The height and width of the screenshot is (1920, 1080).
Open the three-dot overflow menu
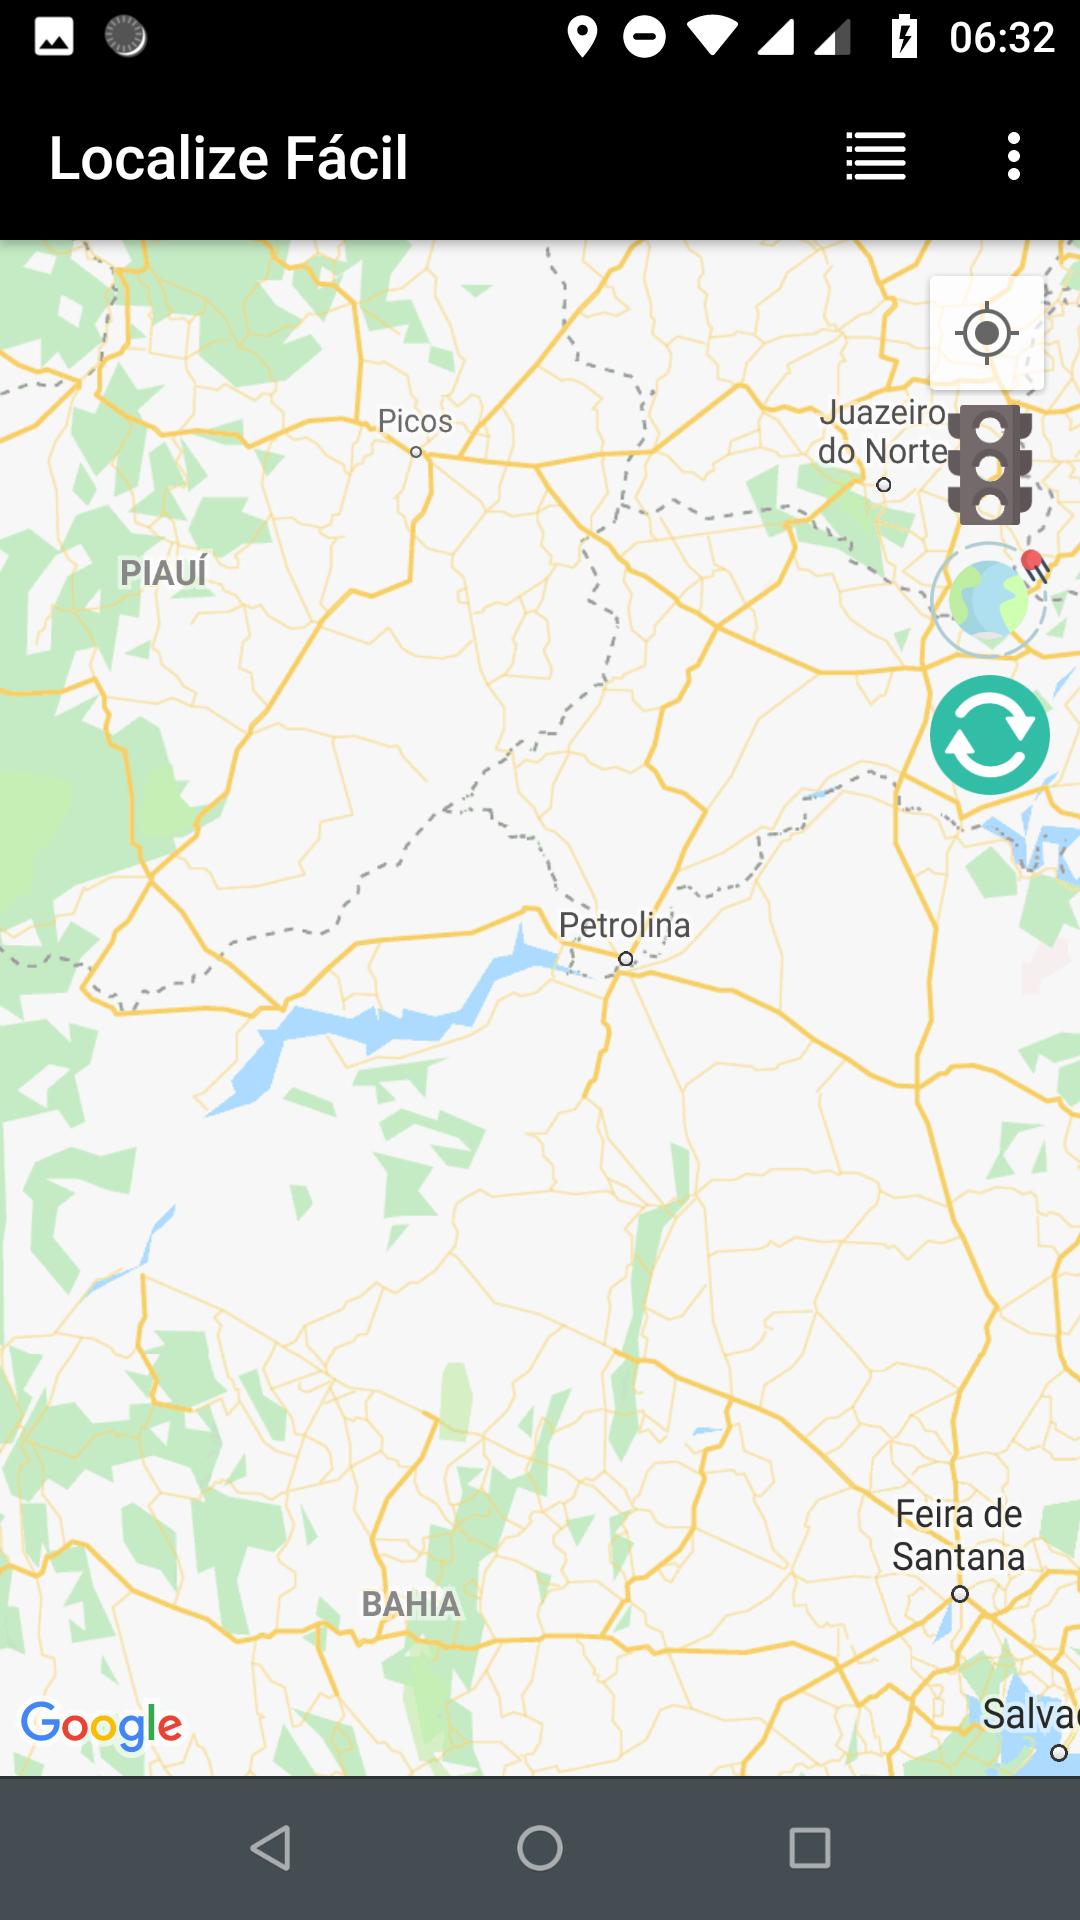tap(1014, 157)
